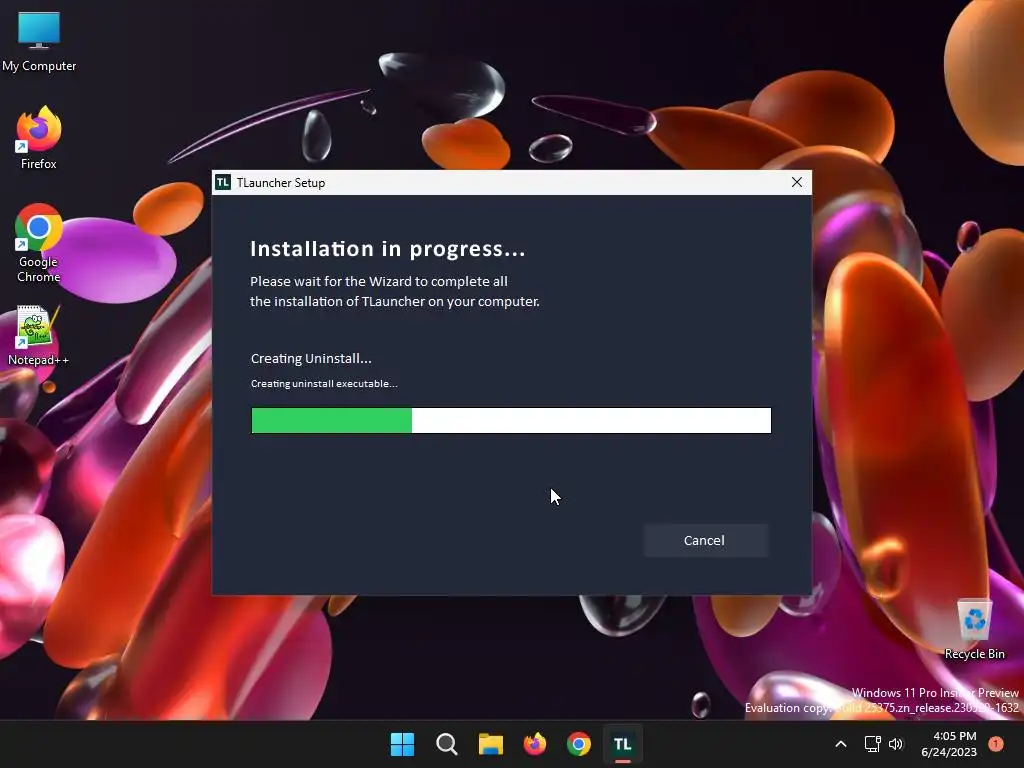Click the TLauncher taskbar icon
This screenshot has width=1024, height=768.
tap(622, 744)
